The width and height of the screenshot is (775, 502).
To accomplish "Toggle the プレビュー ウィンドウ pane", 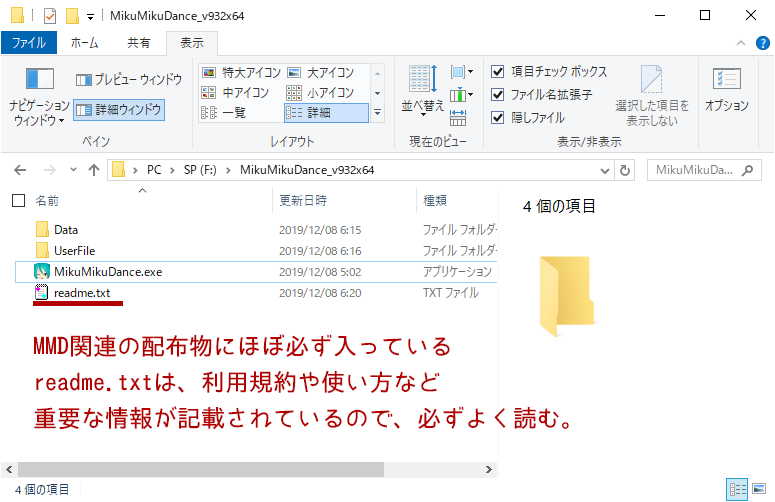I will [129, 79].
